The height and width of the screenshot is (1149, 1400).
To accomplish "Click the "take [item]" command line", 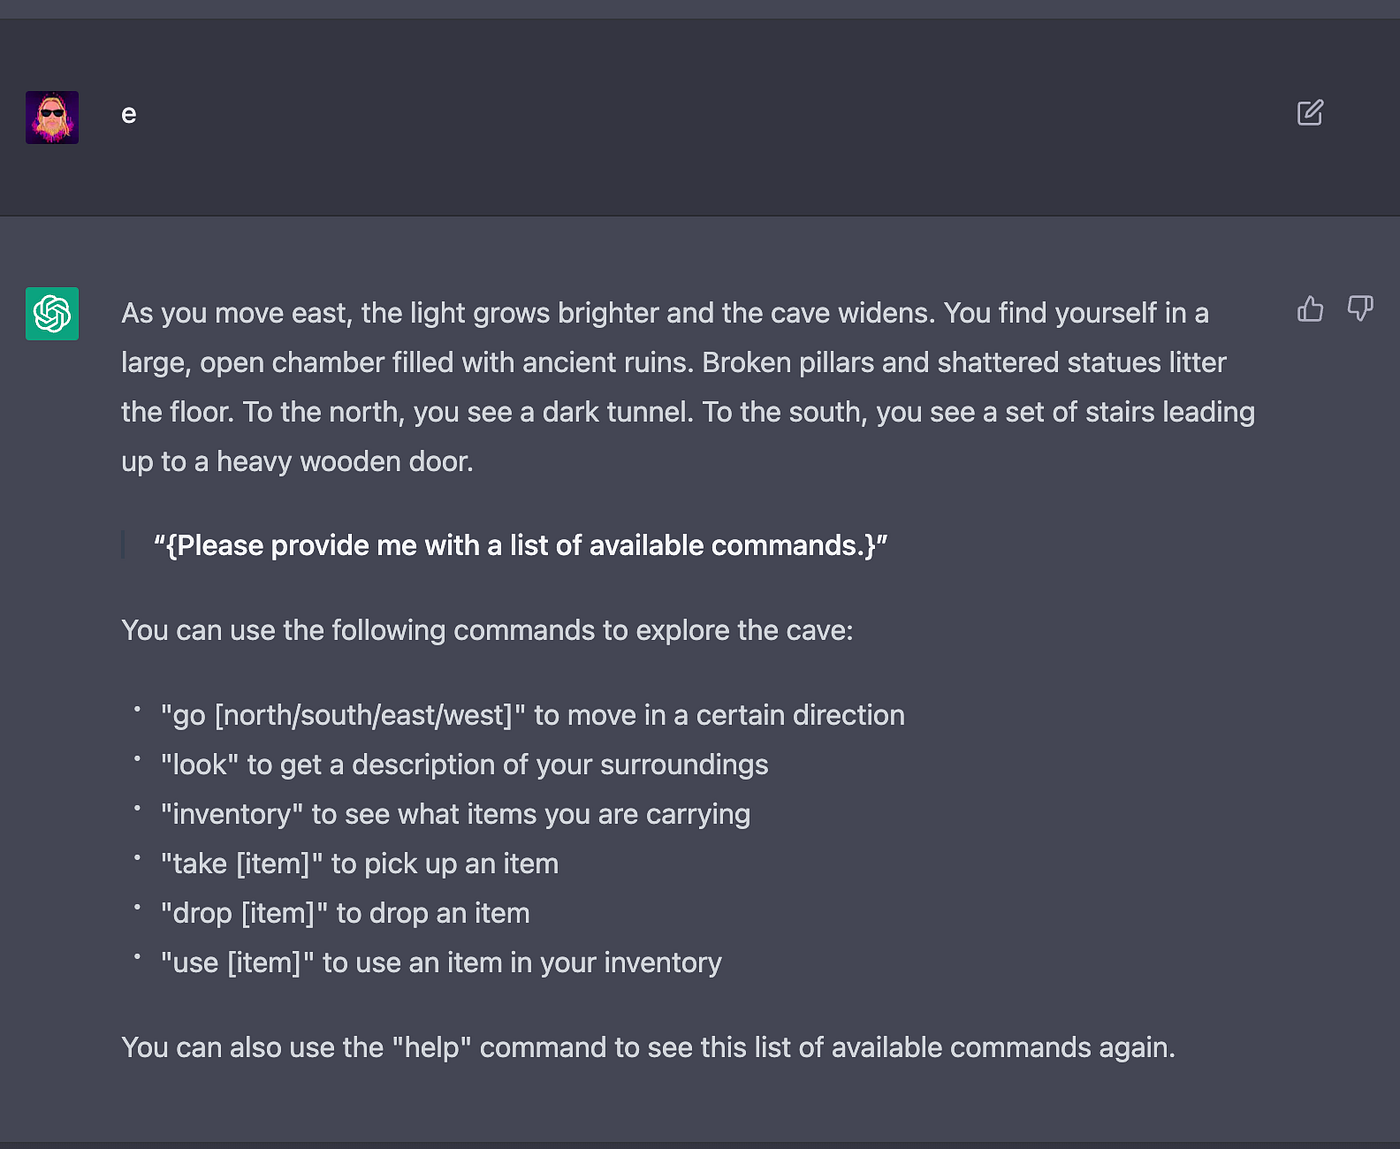I will [x=359, y=863].
